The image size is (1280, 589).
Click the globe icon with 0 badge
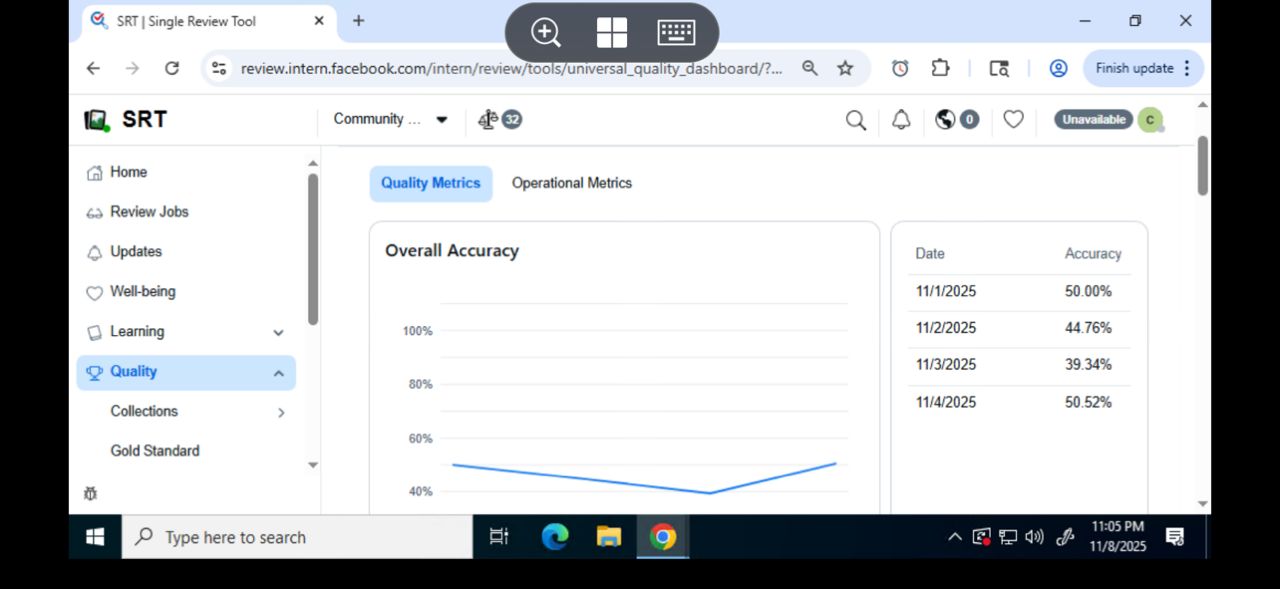[955, 120]
